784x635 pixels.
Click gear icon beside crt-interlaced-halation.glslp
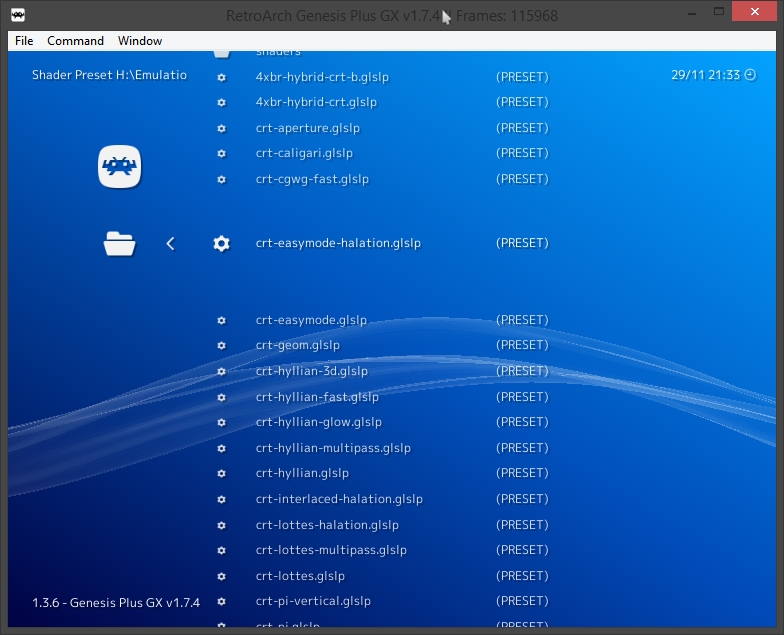[222, 500]
